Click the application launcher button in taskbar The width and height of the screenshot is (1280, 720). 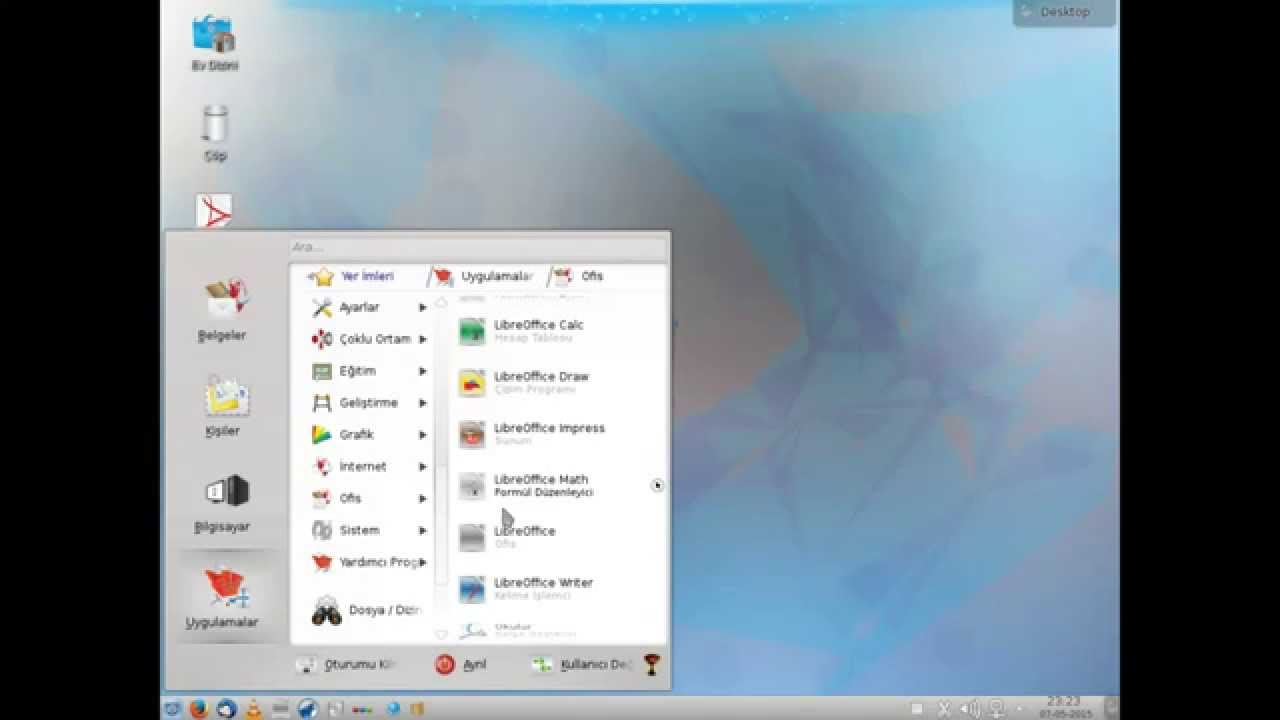coord(172,709)
